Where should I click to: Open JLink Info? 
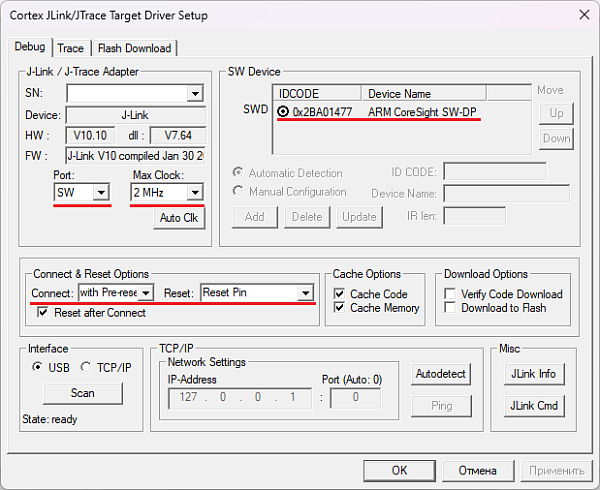click(x=532, y=373)
